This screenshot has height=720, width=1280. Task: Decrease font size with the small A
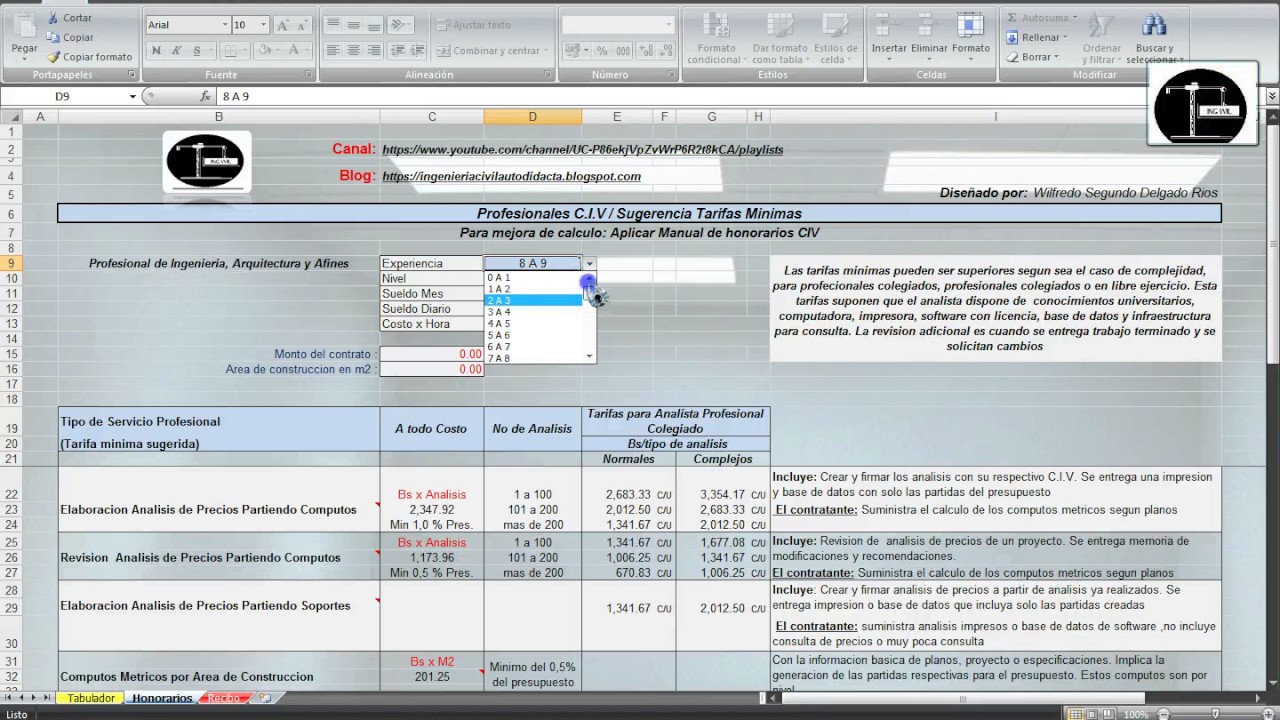click(x=301, y=25)
